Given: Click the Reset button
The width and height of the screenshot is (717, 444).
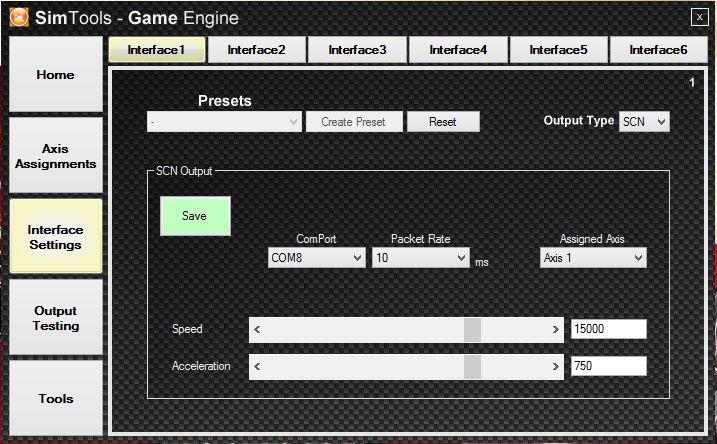Looking at the screenshot, I should click(x=443, y=122).
